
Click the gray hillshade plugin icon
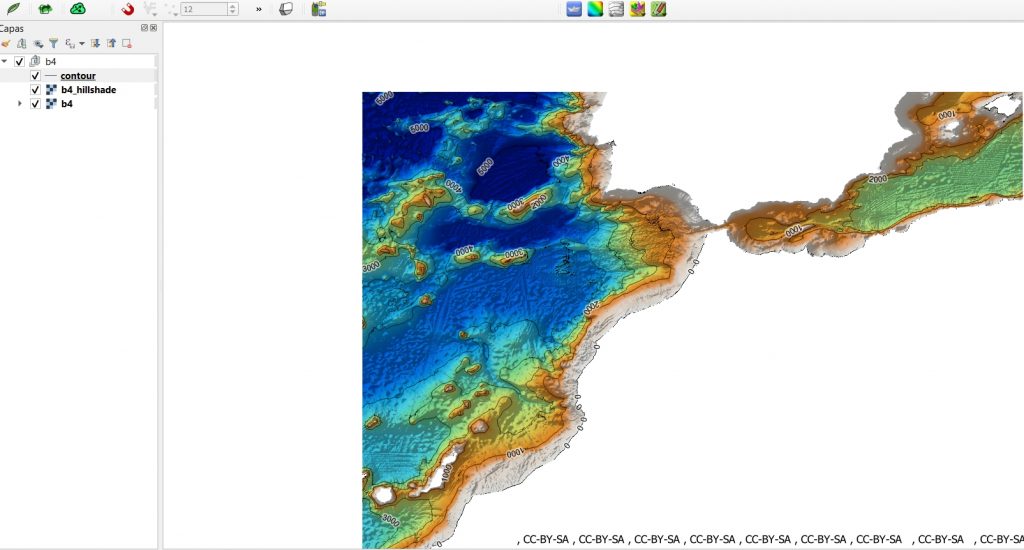[x=616, y=9]
